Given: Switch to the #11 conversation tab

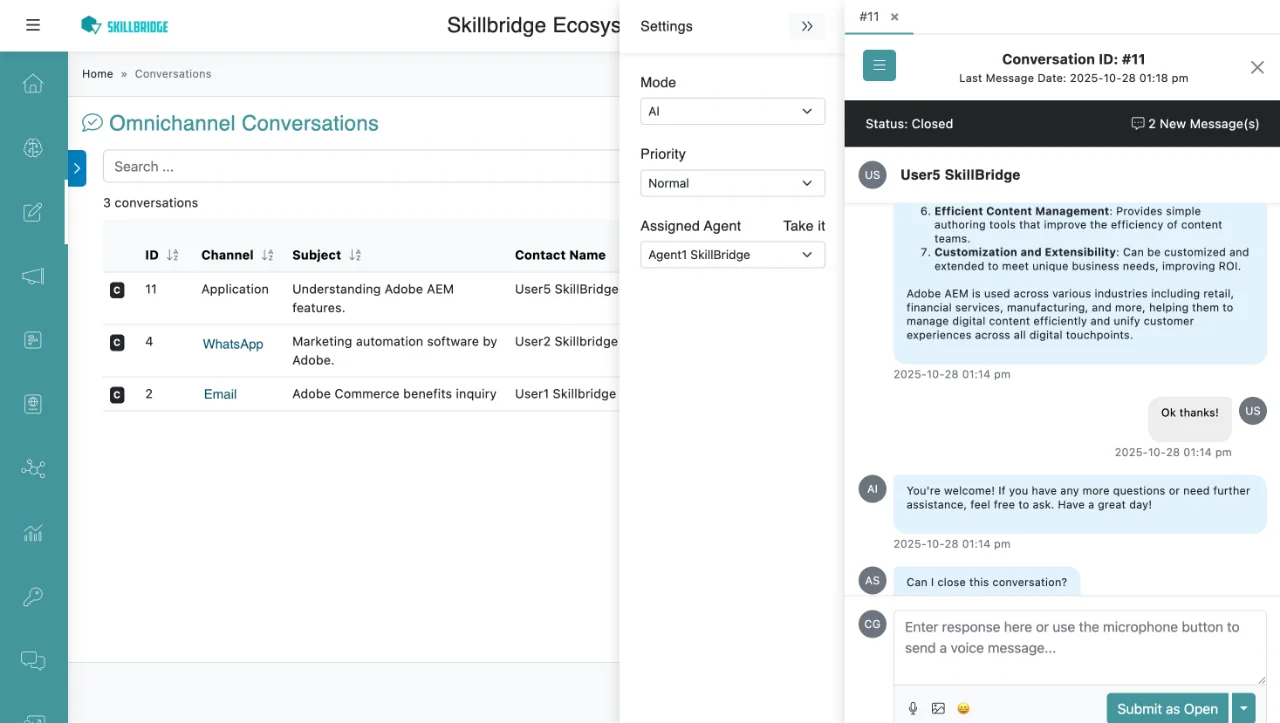Looking at the screenshot, I should pos(869,17).
